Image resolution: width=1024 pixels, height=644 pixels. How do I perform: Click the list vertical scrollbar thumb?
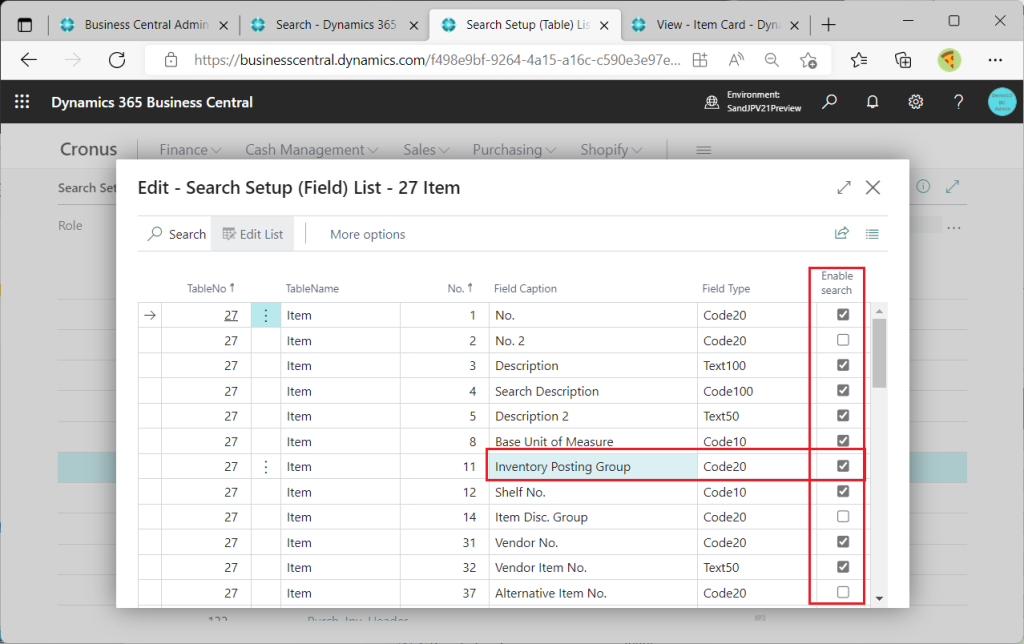pyautogui.click(x=879, y=353)
